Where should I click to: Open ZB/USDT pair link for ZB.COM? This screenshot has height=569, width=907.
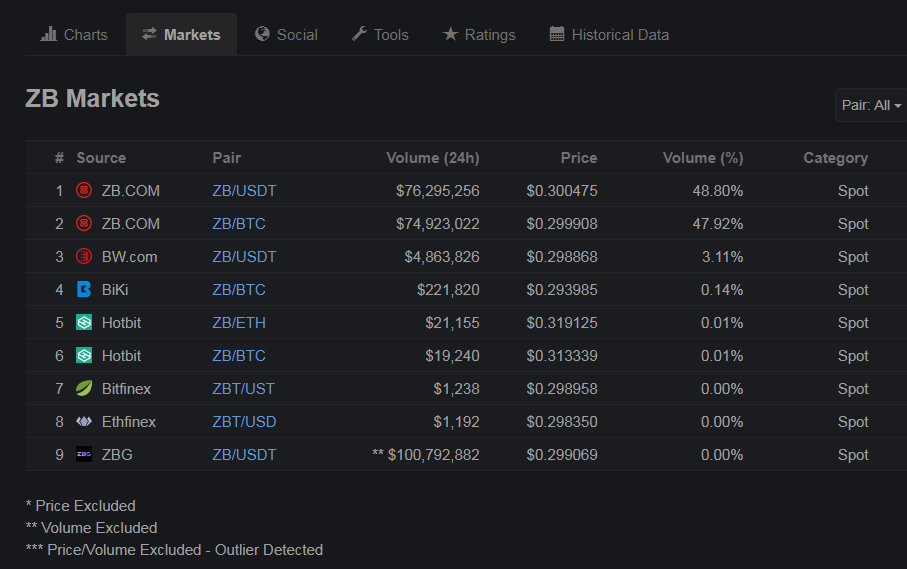pos(244,191)
